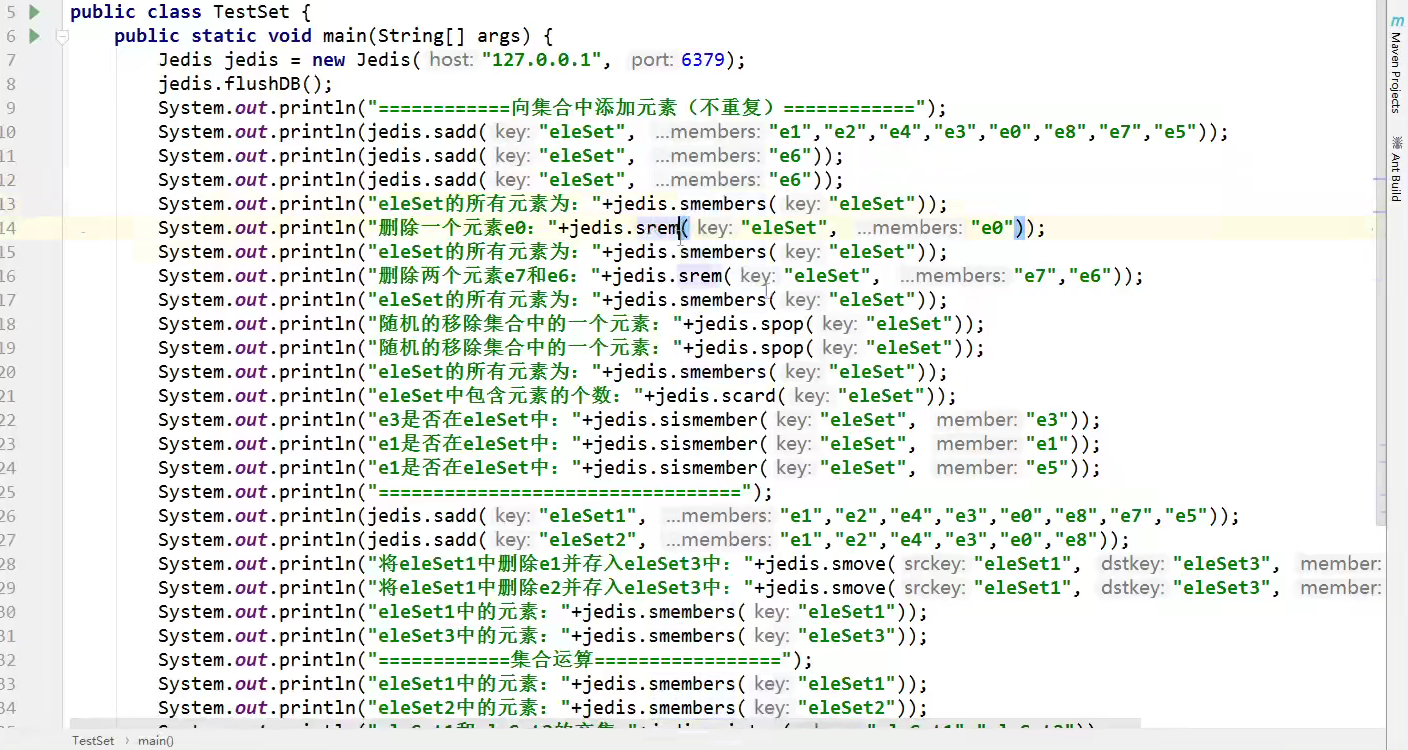Click the run gutter icon beside class TestSet
Image resolution: width=1408 pixels, height=750 pixels.
[34, 12]
